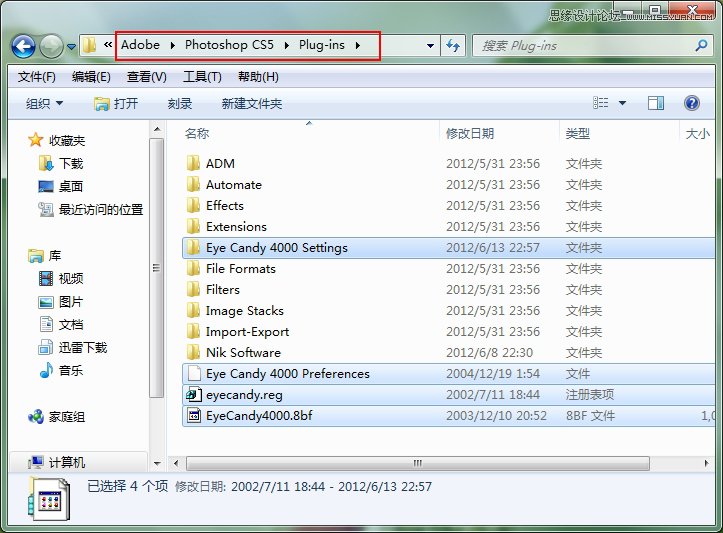Click the magnifier search icon
Screen dimensions: 723x533
tap(701, 45)
